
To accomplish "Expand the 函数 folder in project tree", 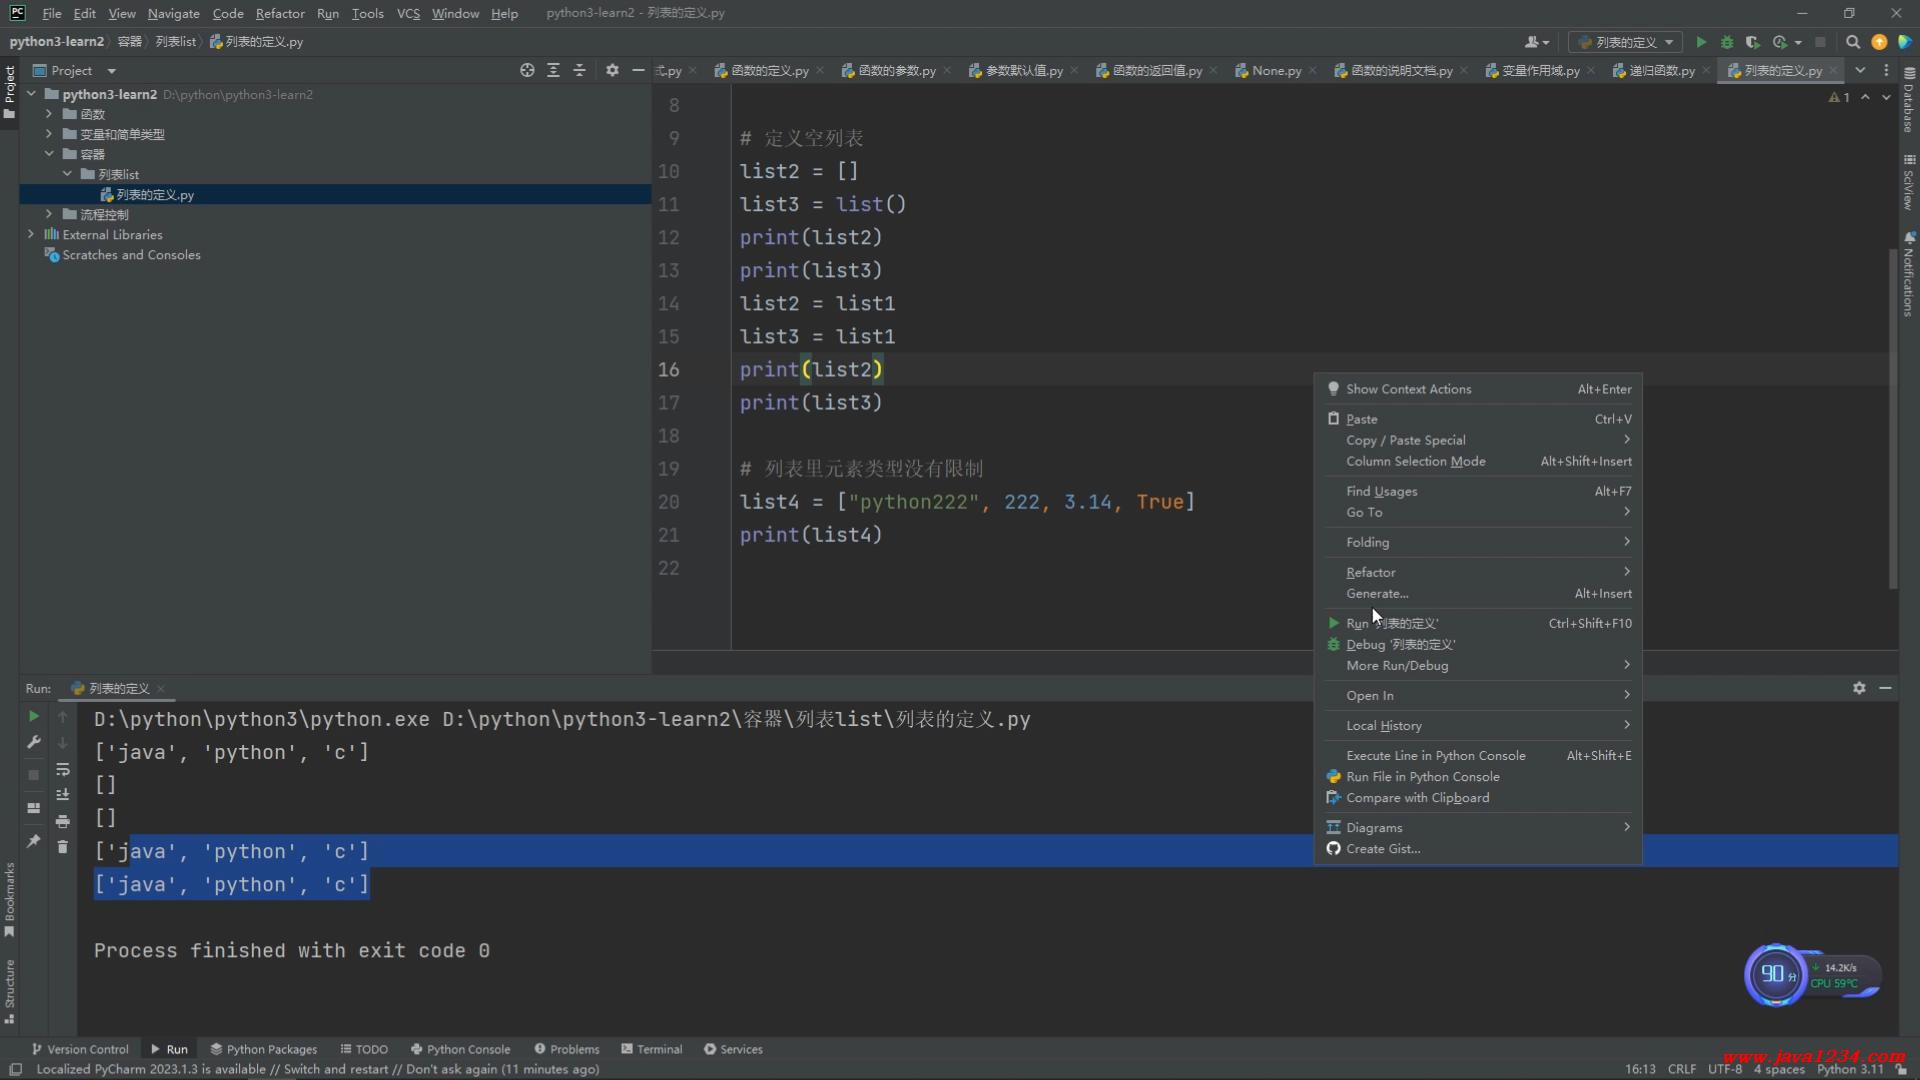I will [49, 114].
